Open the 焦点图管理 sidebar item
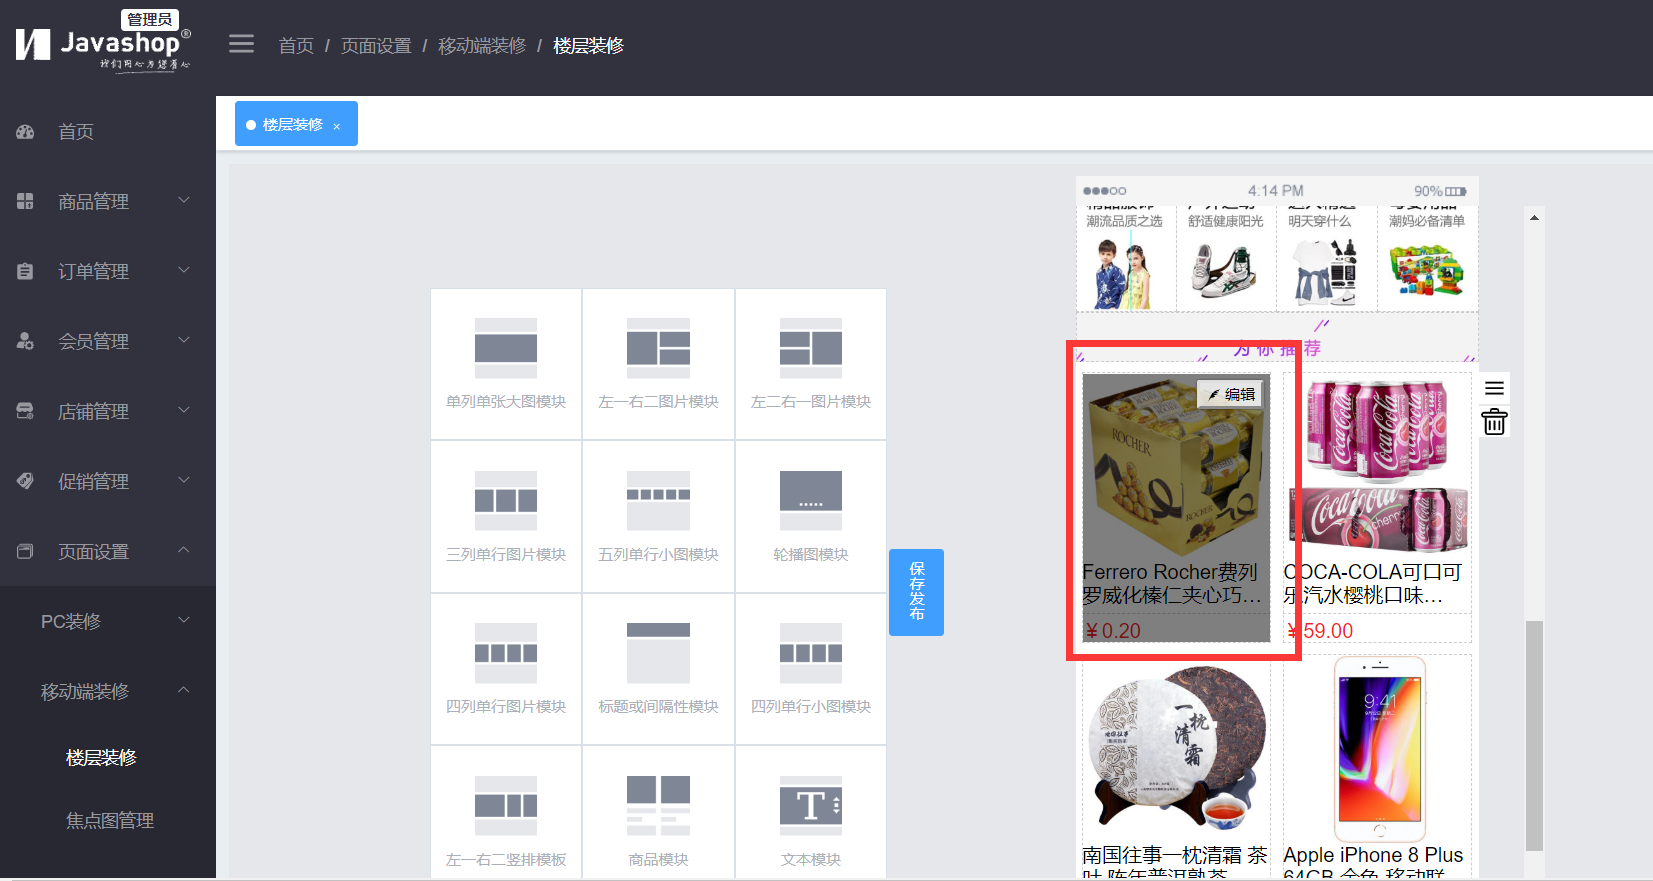The height and width of the screenshot is (881, 1653). [x=110, y=821]
